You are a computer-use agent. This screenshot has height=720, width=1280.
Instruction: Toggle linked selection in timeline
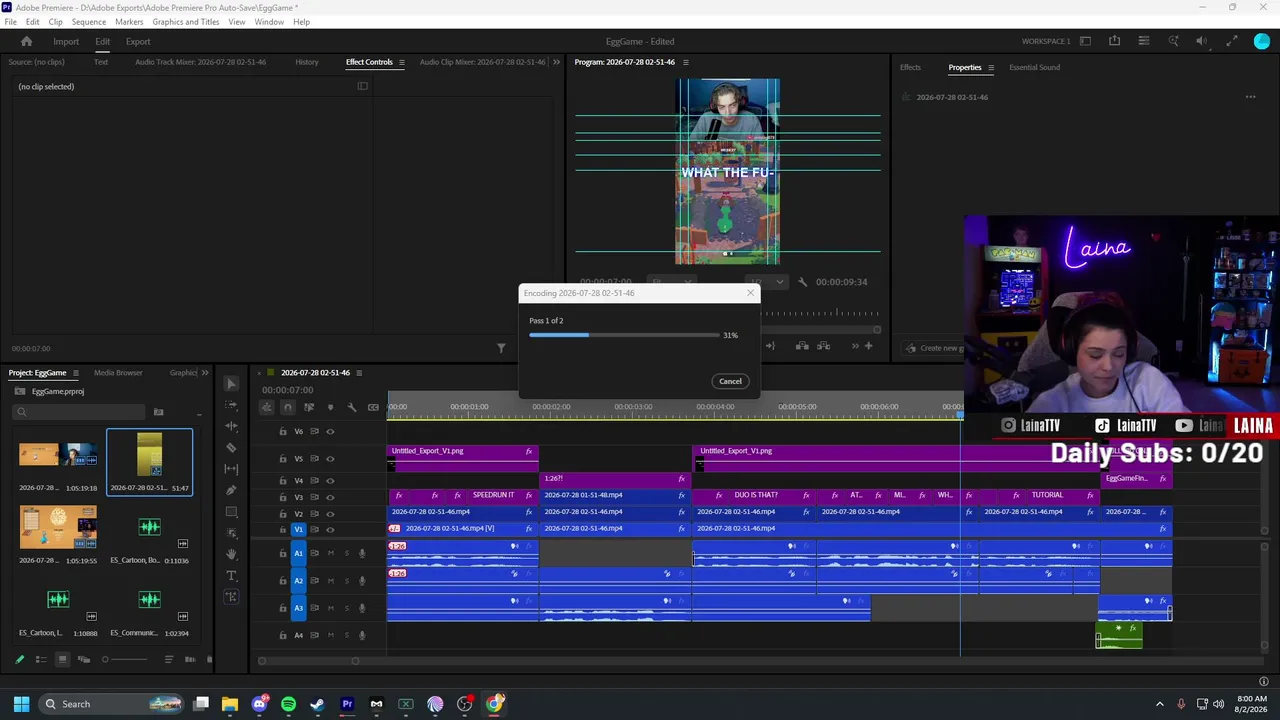pos(309,407)
